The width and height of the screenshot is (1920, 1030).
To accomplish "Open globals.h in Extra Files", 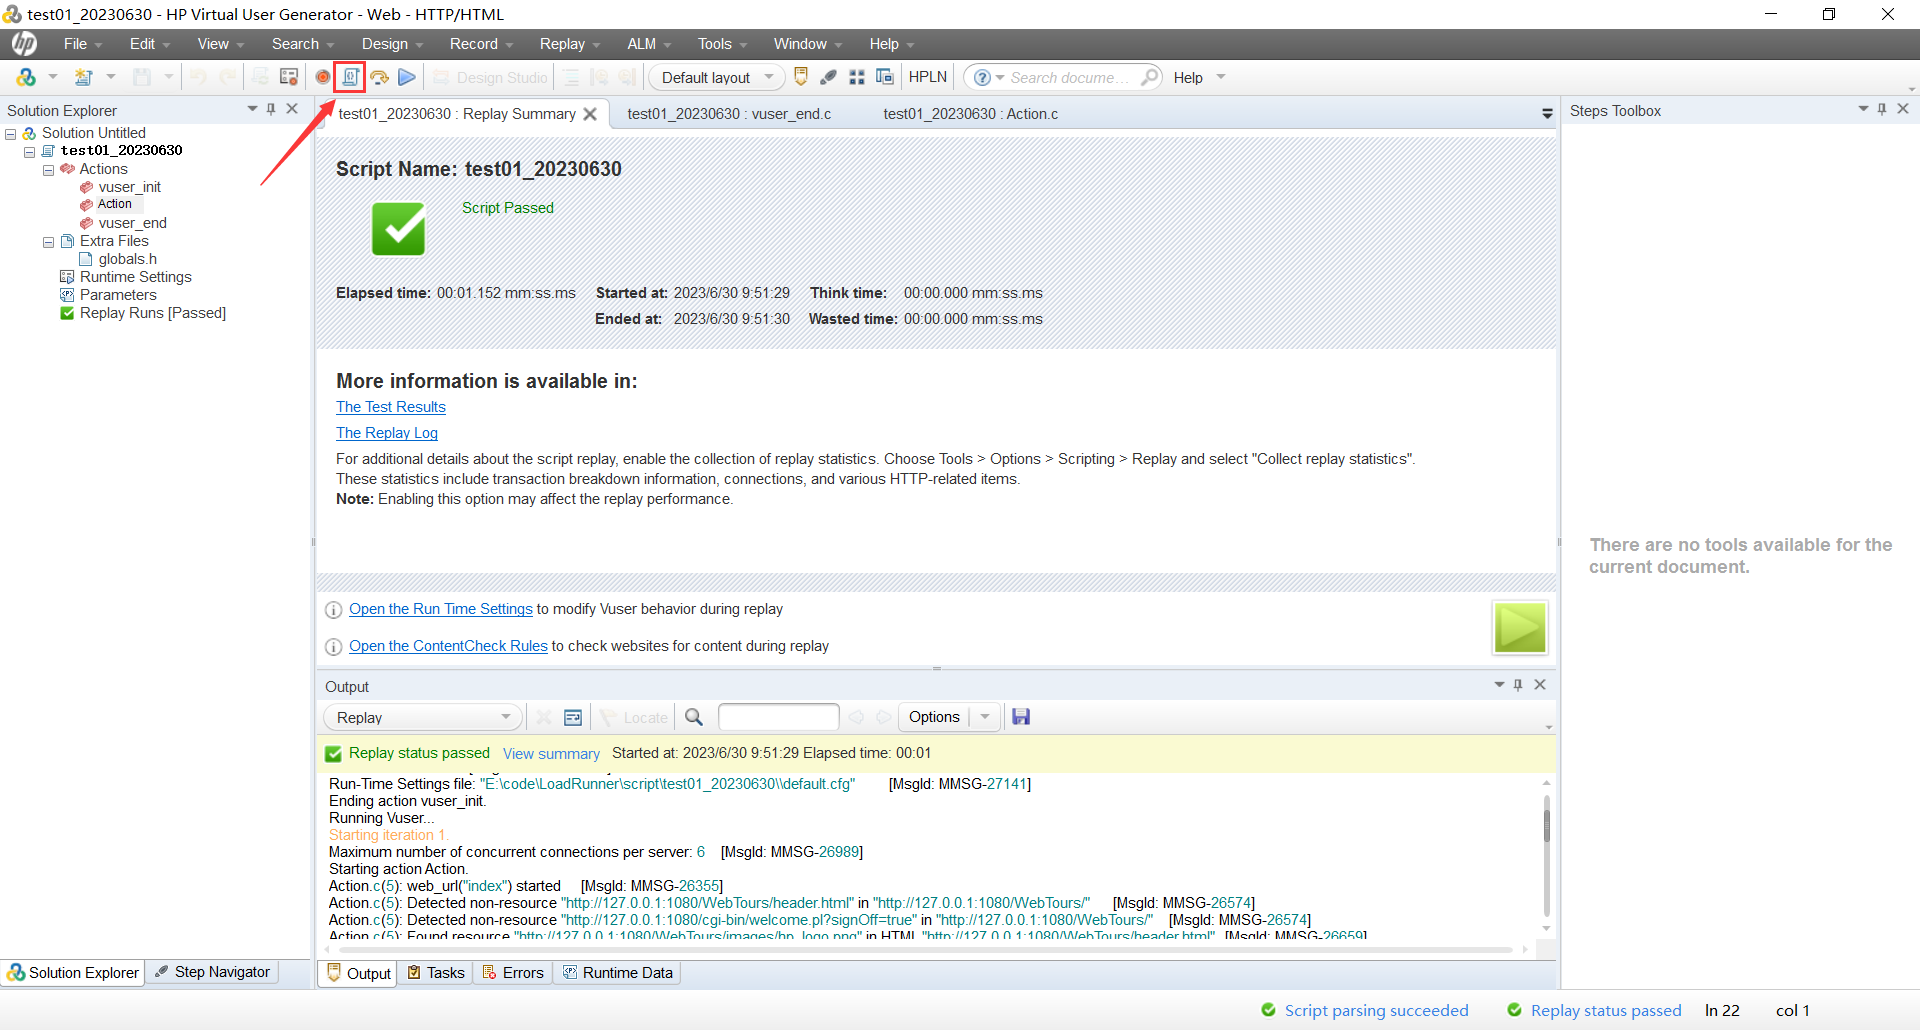I will (127, 259).
